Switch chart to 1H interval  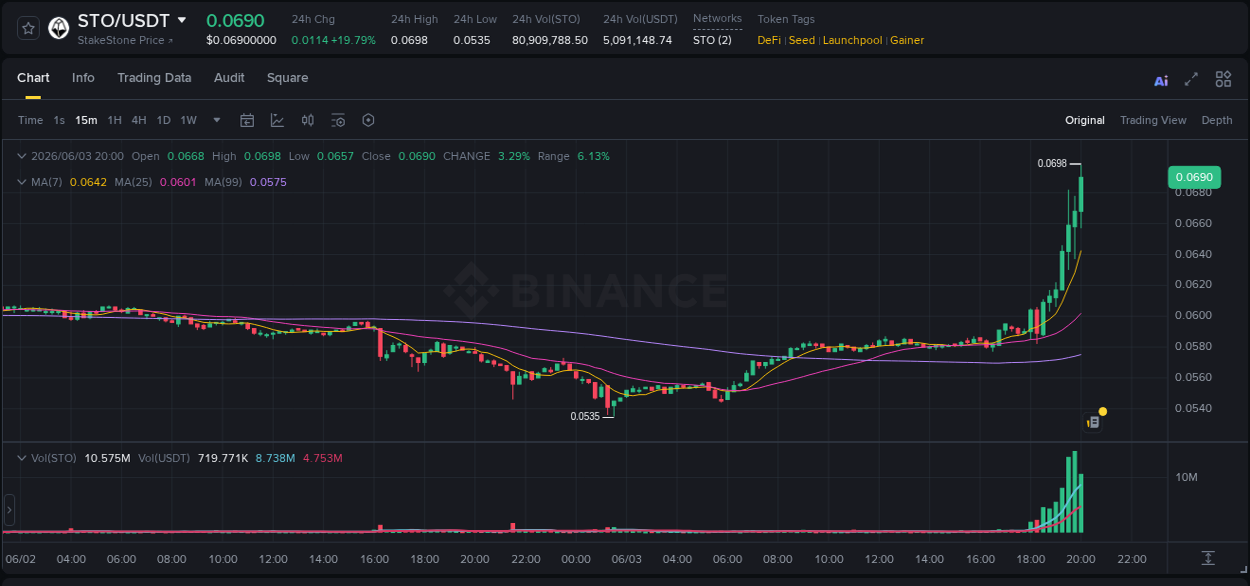click(x=114, y=120)
